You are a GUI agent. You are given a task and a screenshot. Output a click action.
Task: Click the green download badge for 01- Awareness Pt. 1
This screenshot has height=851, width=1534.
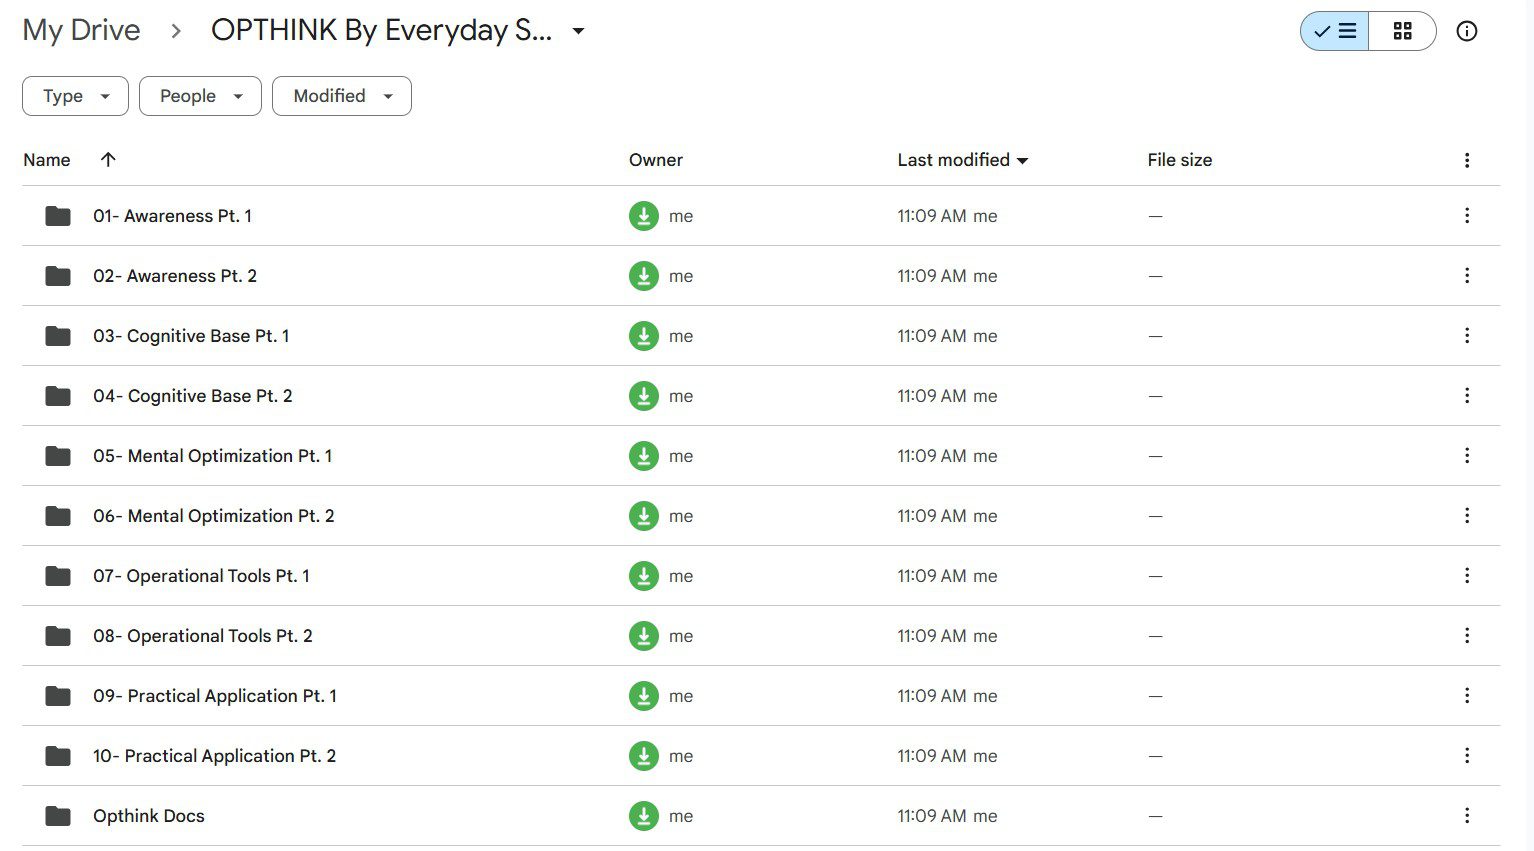coord(644,216)
